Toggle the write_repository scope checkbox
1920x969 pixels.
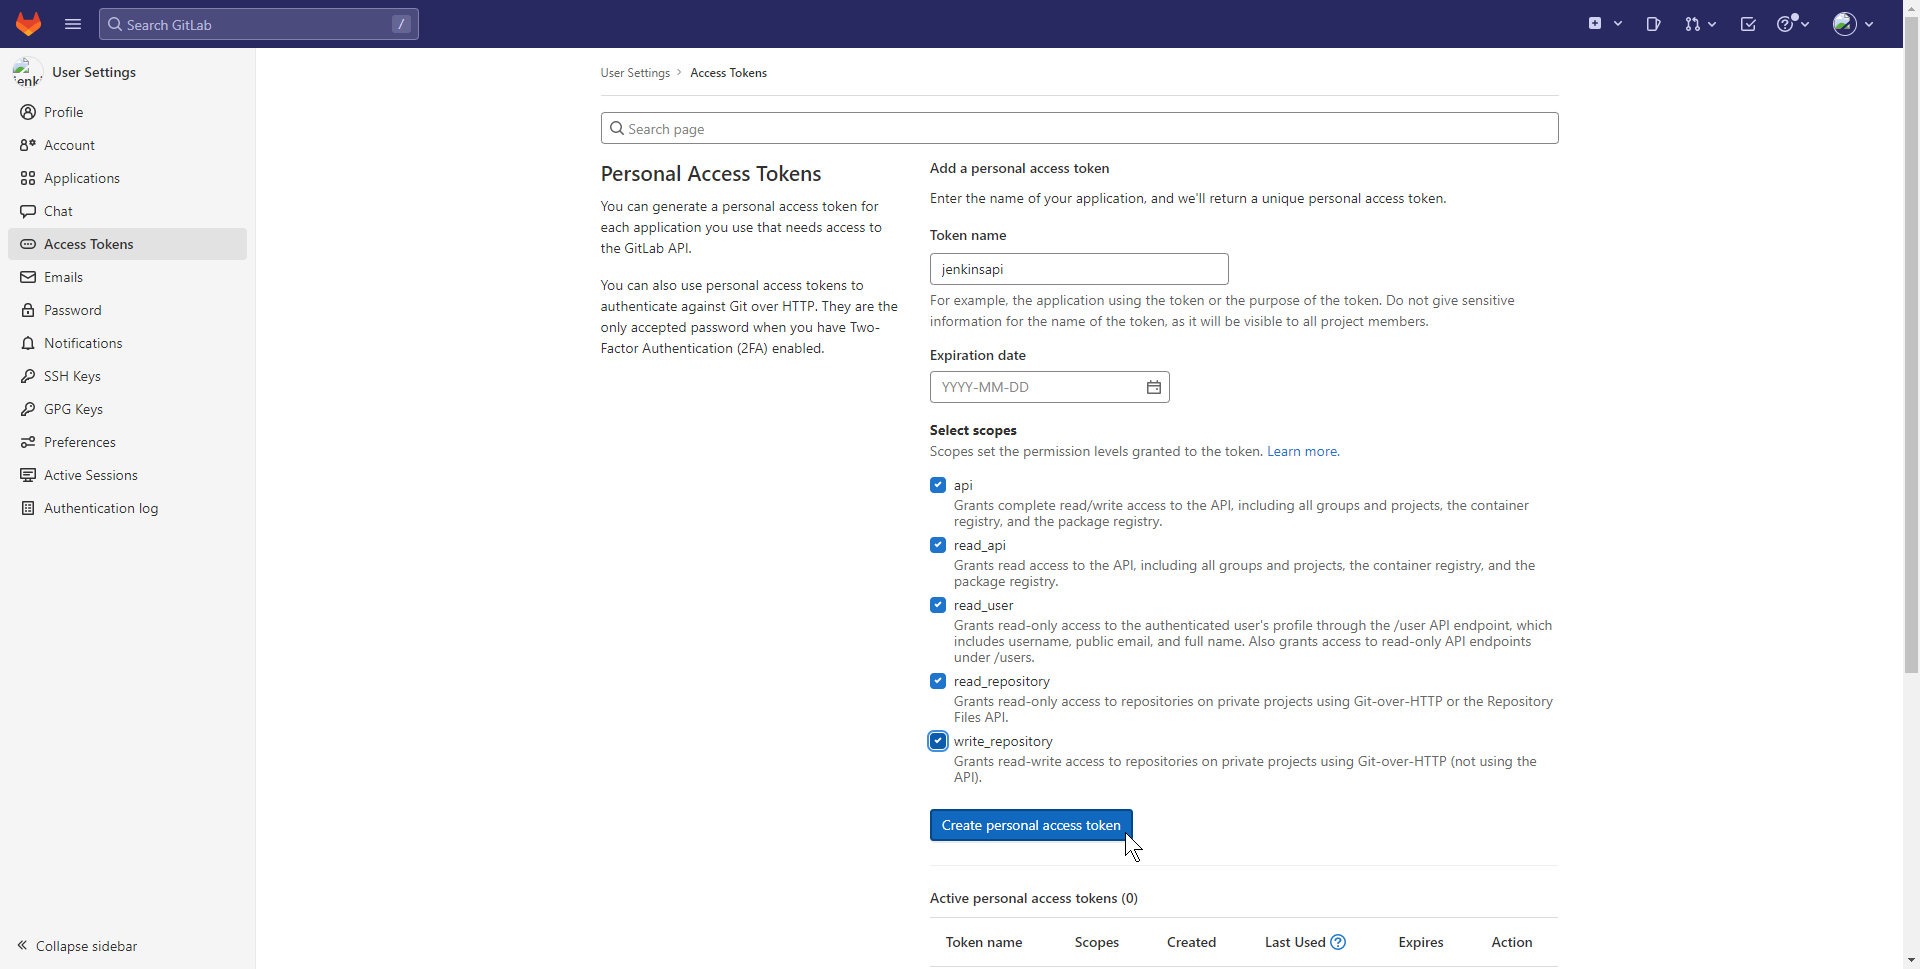(x=938, y=741)
